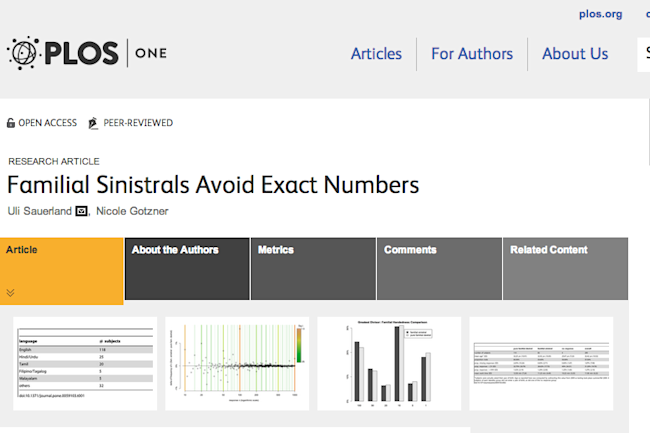This screenshot has height=433, width=650.
Task: Switch to About the Authors tab
Action: (x=187, y=269)
